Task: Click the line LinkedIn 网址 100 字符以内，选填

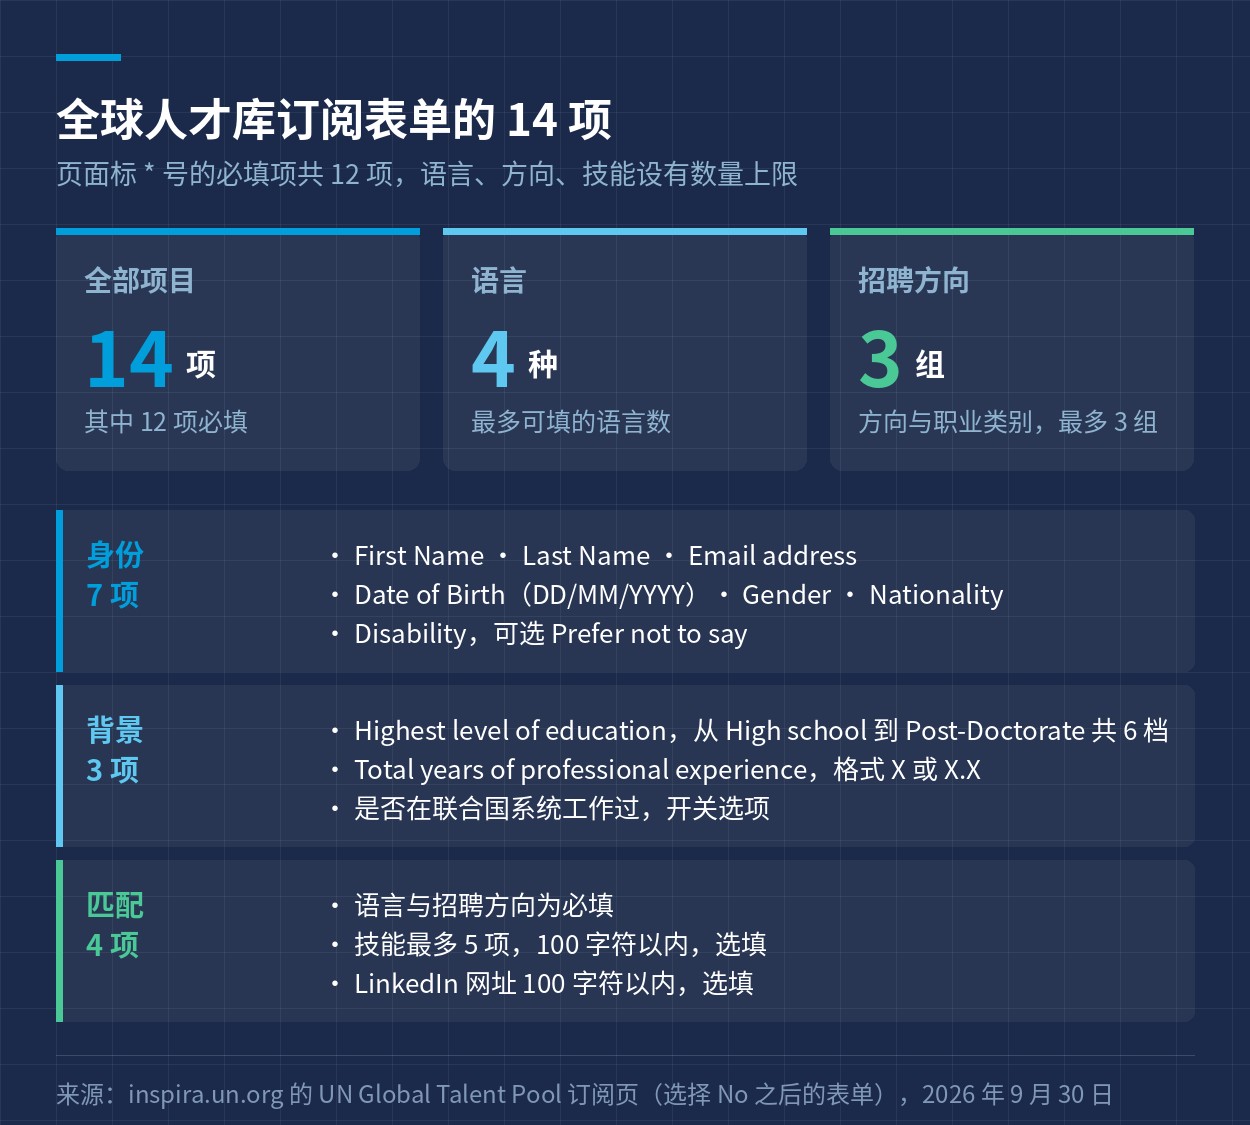Action: 554,984
